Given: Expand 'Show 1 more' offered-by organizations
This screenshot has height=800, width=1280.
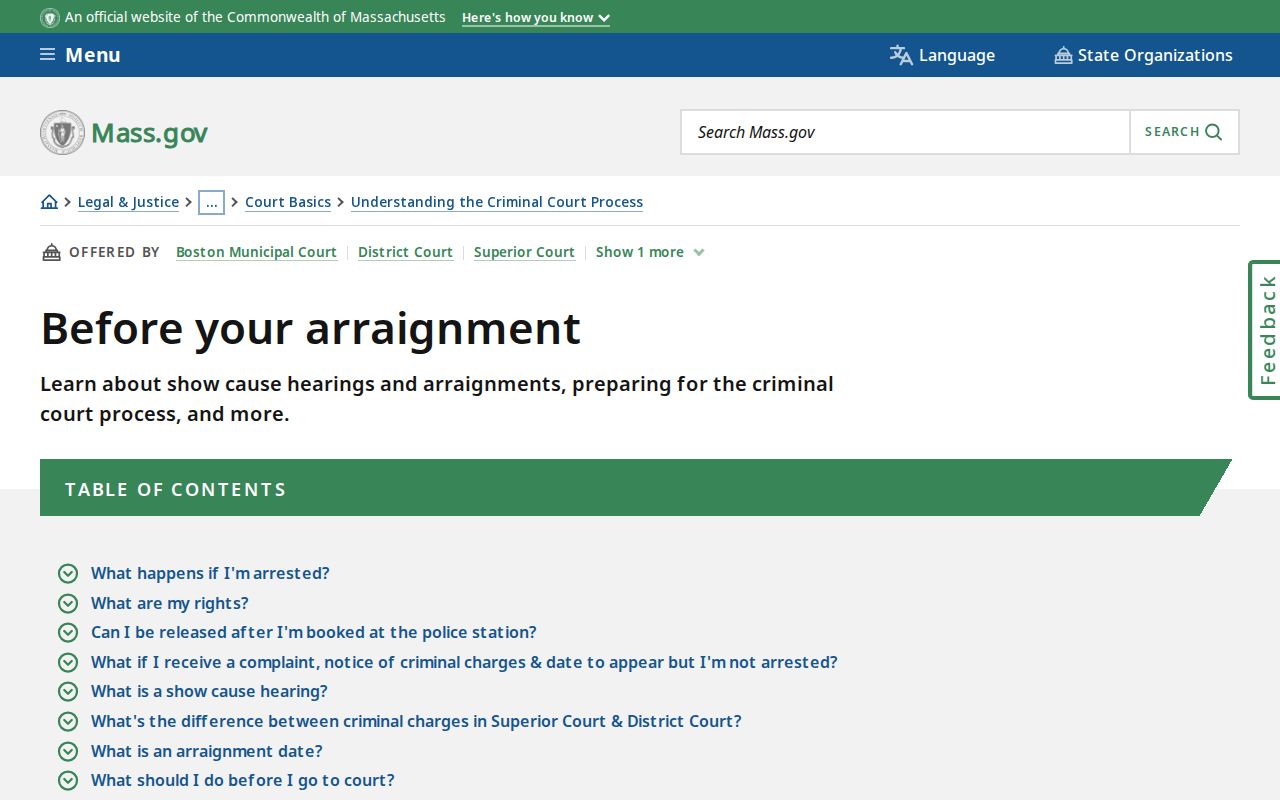Looking at the screenshot, I should tap(650, 252).
